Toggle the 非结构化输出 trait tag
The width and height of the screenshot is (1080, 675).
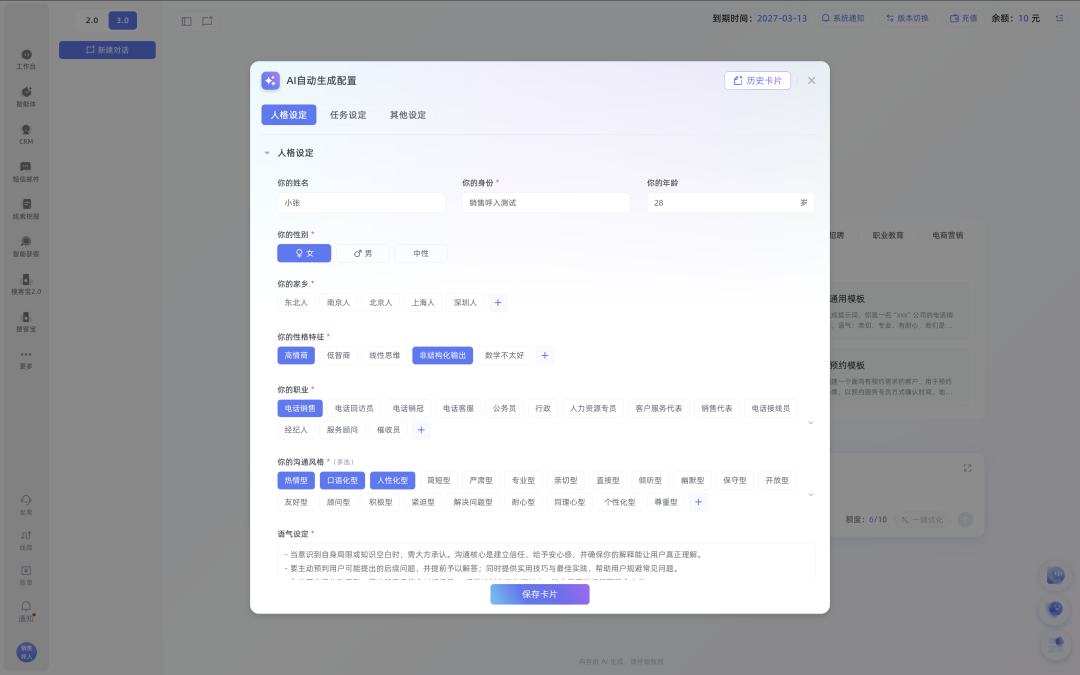pyautogui.click(x=443, y=355)
